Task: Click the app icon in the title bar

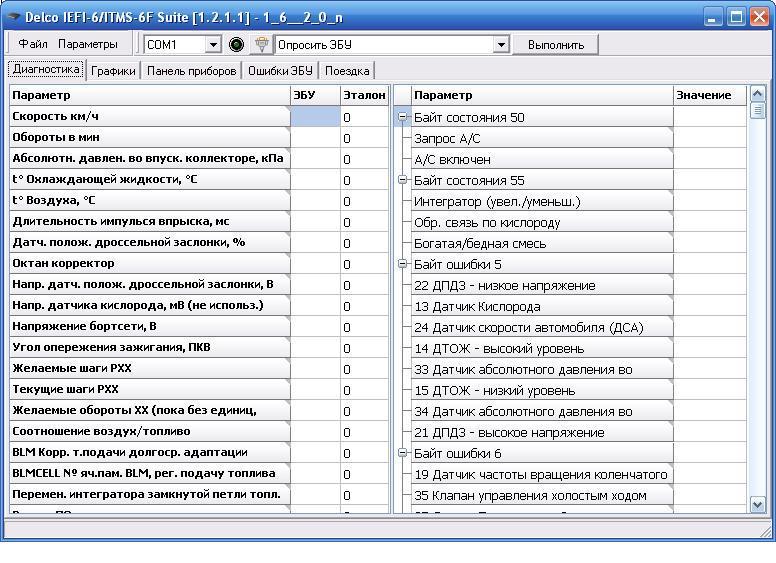Action: (12, 17)
